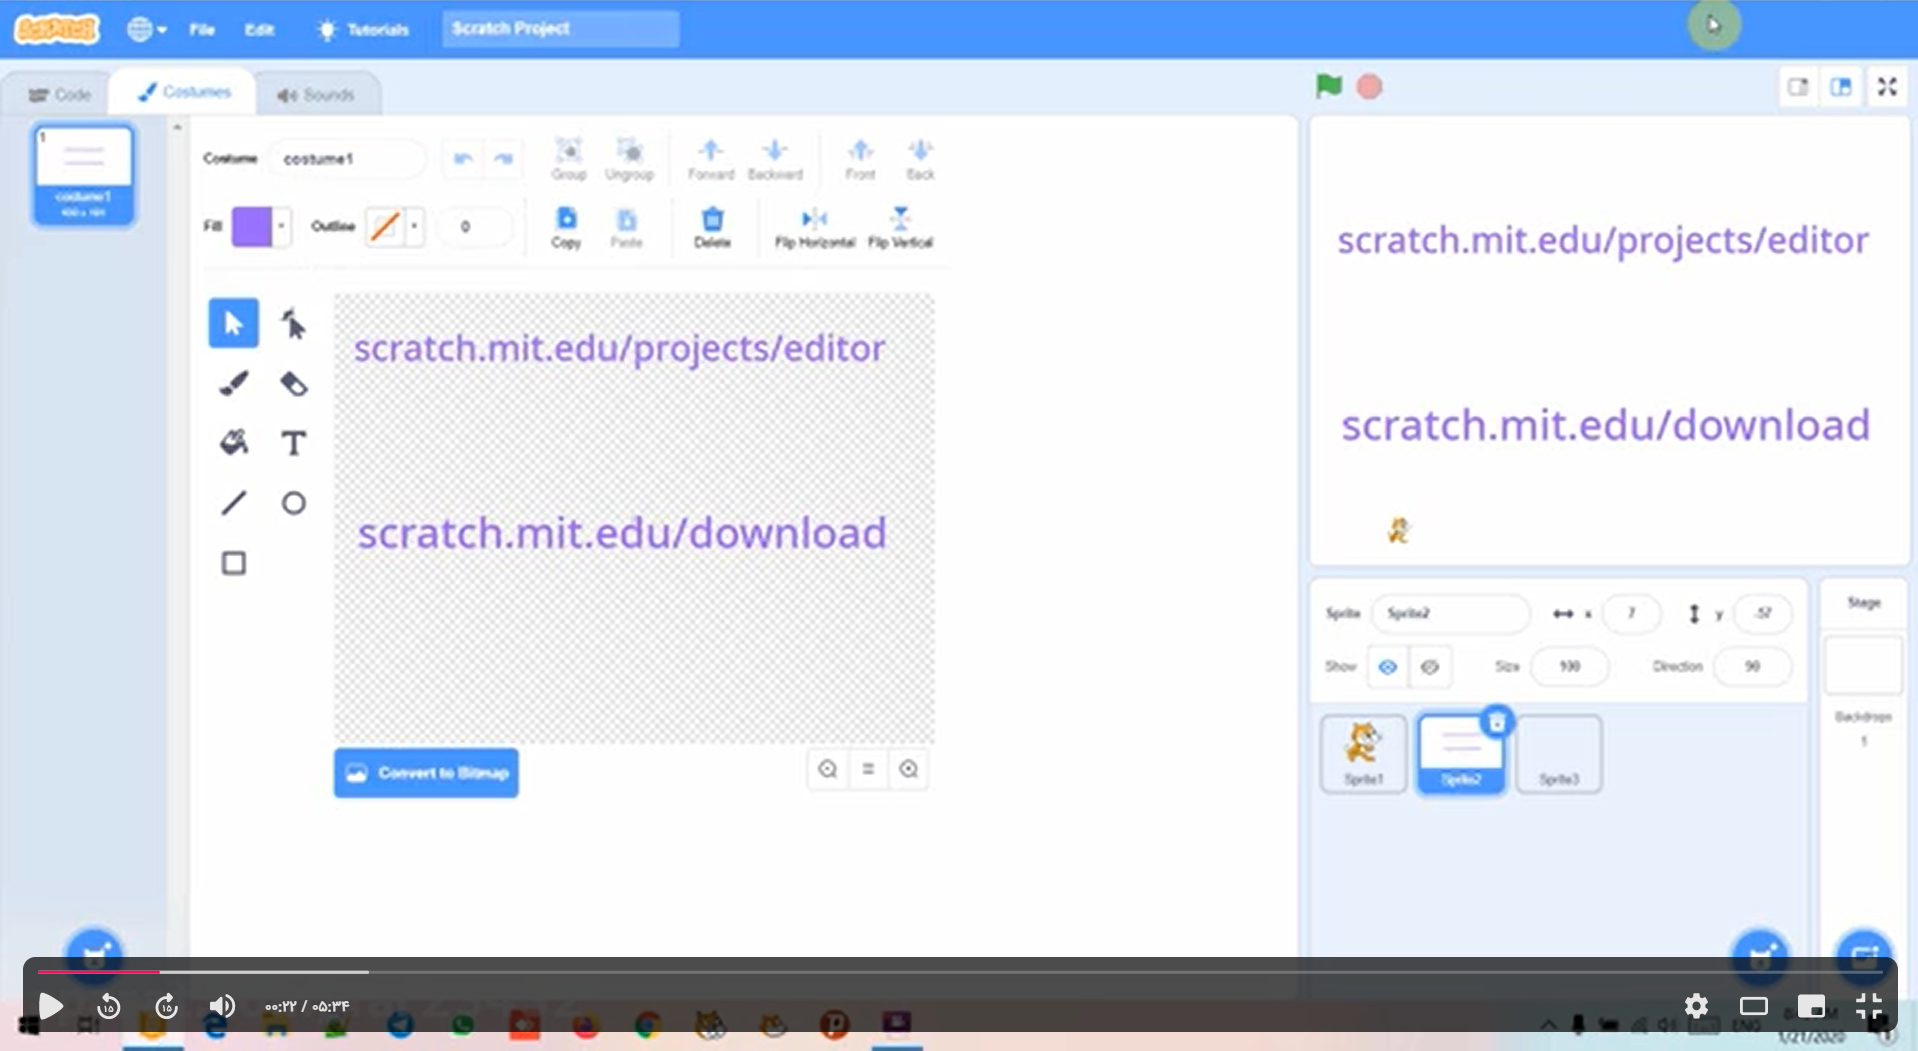1918x1051 pixels.
Task: Delete the selected object
Action: tap(712, 227)
